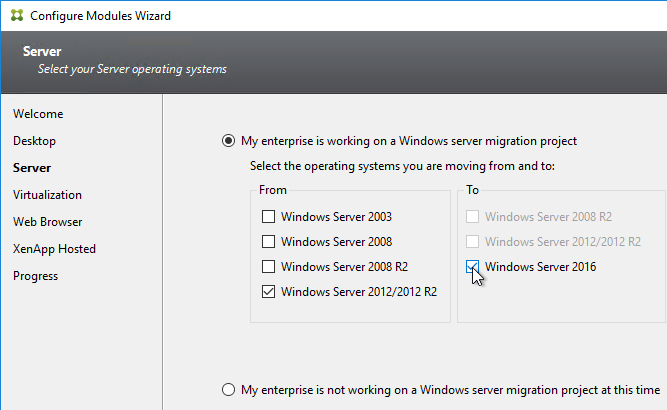Click the To group box label
Viewport: 667px width, 410px height.
(x=472, y=190)
